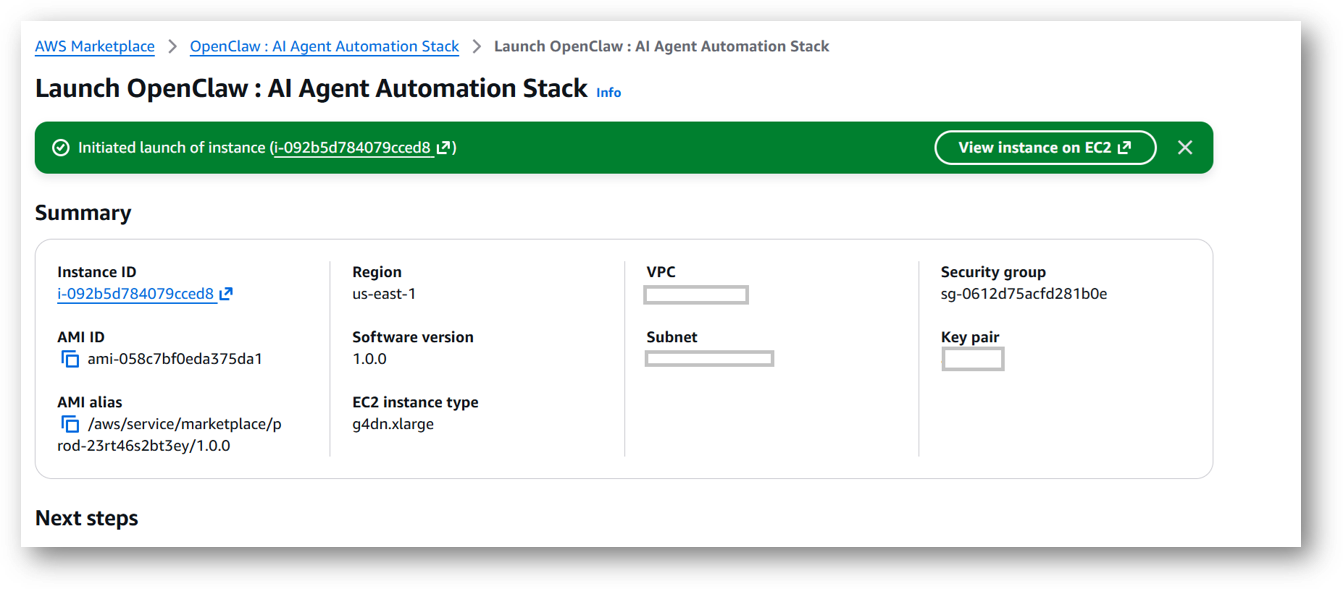Click the redacted Key pair value box
This screenshot has width=1343, height=589.
point(973,359)
